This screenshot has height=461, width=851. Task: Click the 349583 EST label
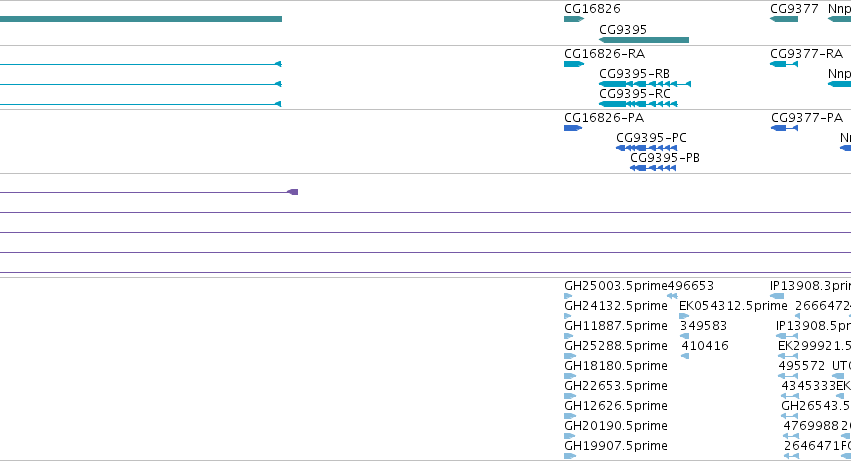point(703,326)
